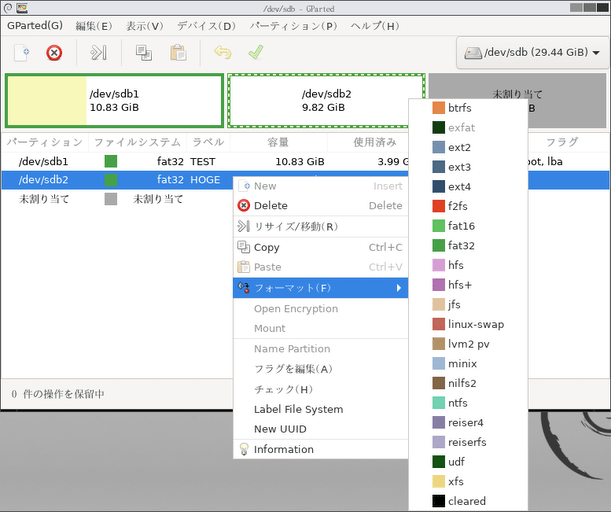Format as fat32 from the submenu
This screenshot has height=512, width=611.
click(x=468, y=245)
